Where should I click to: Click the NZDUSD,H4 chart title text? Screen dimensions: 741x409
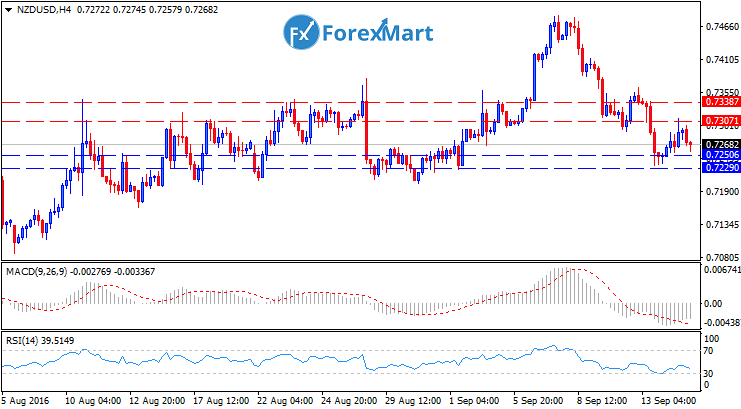[44, 9]
